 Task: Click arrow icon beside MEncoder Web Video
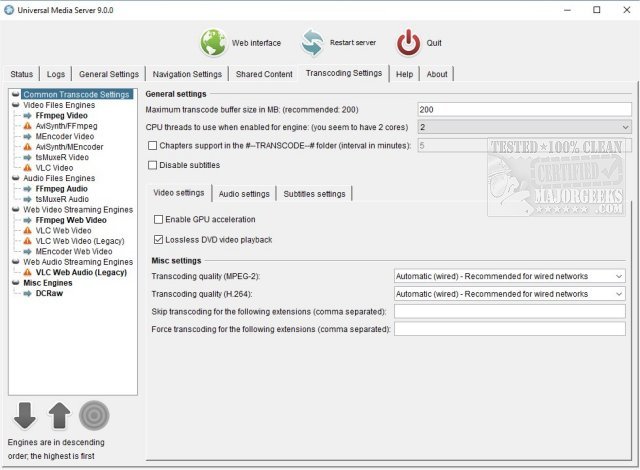(27, 251)
